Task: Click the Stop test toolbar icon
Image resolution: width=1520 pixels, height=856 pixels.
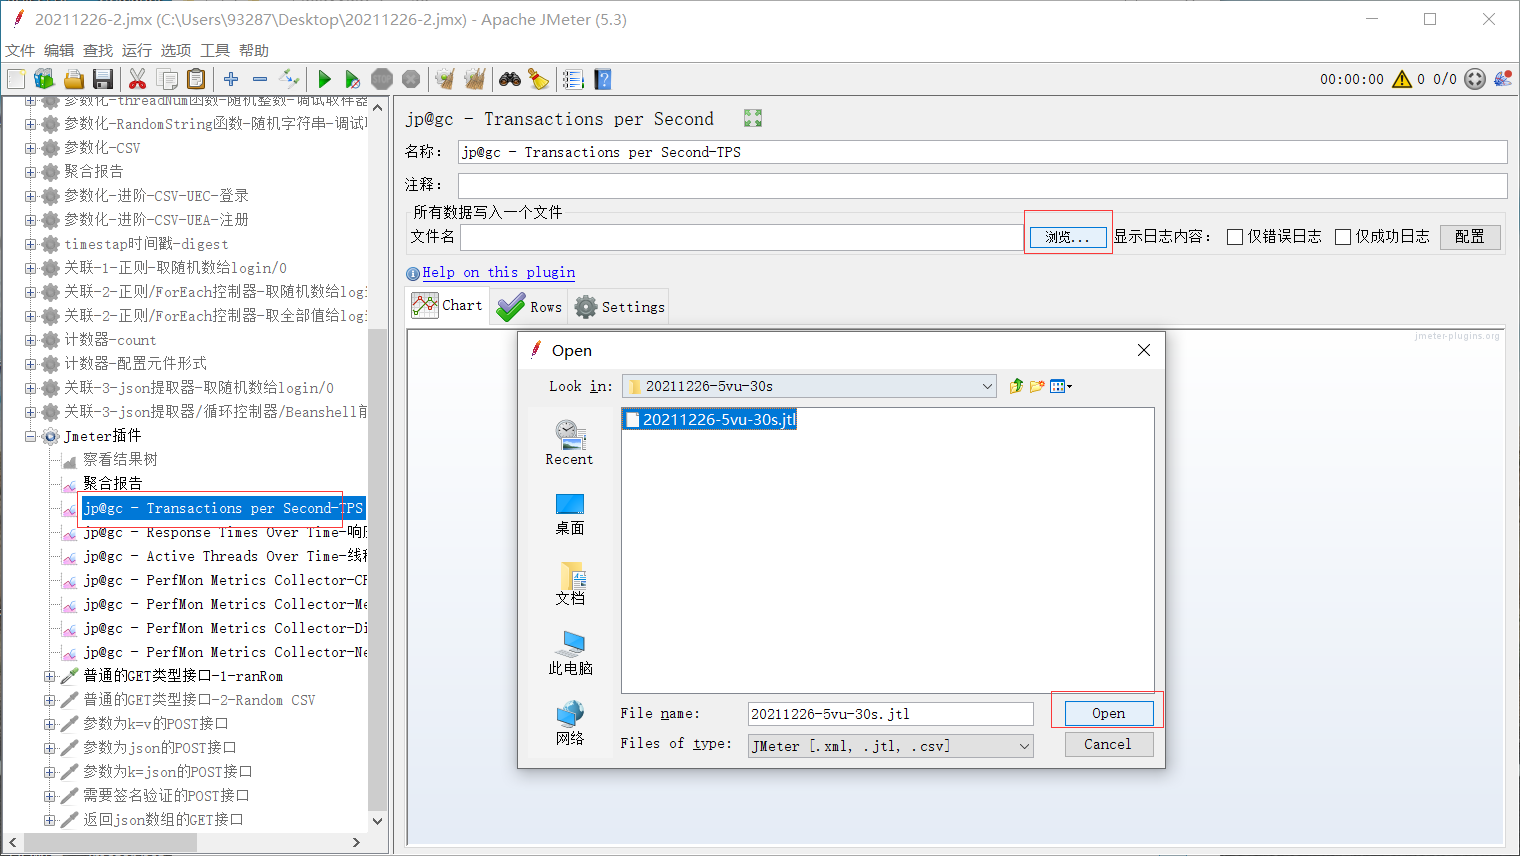Action: (x=381, y=79)
